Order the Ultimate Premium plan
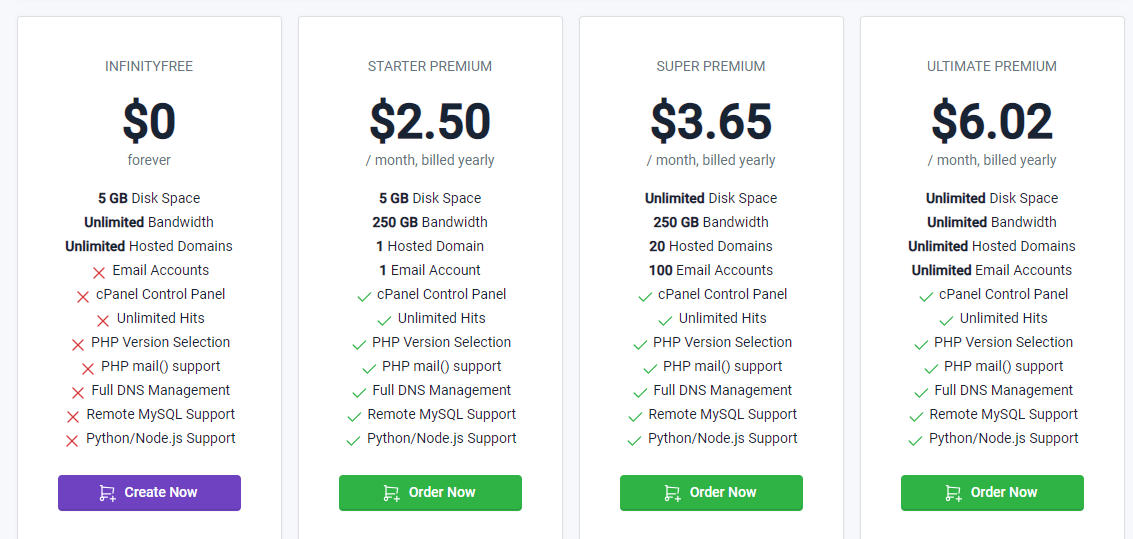This screenshot has width=1133, height=539. pyautogui.click(x=992, y=493)
